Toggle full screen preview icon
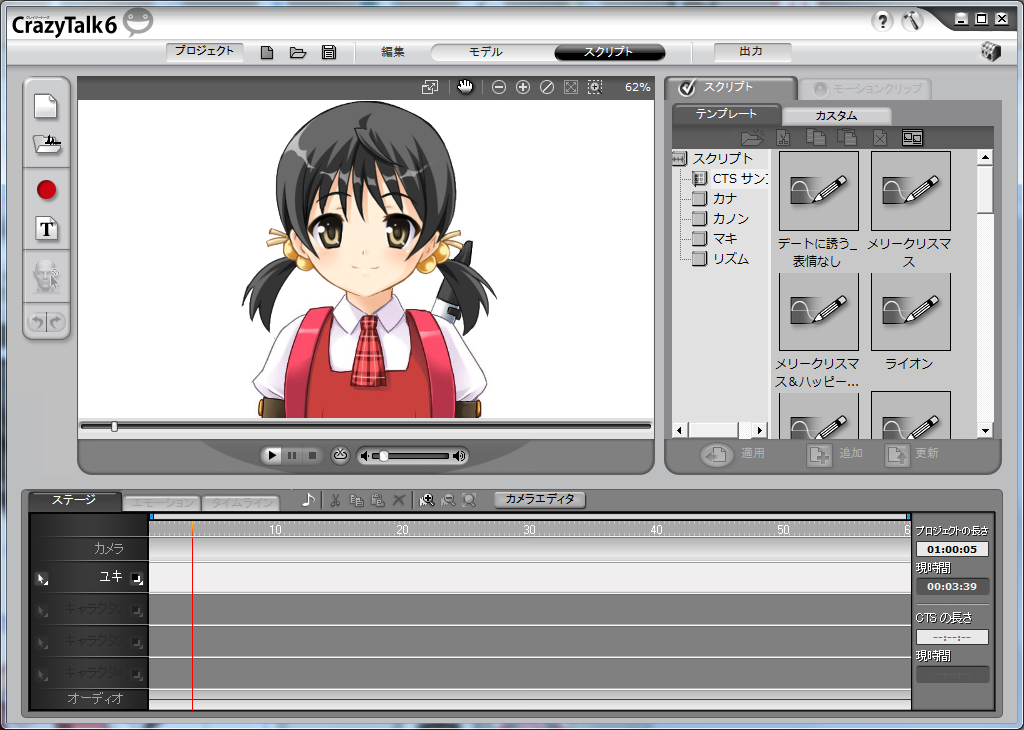 [430, 87]
